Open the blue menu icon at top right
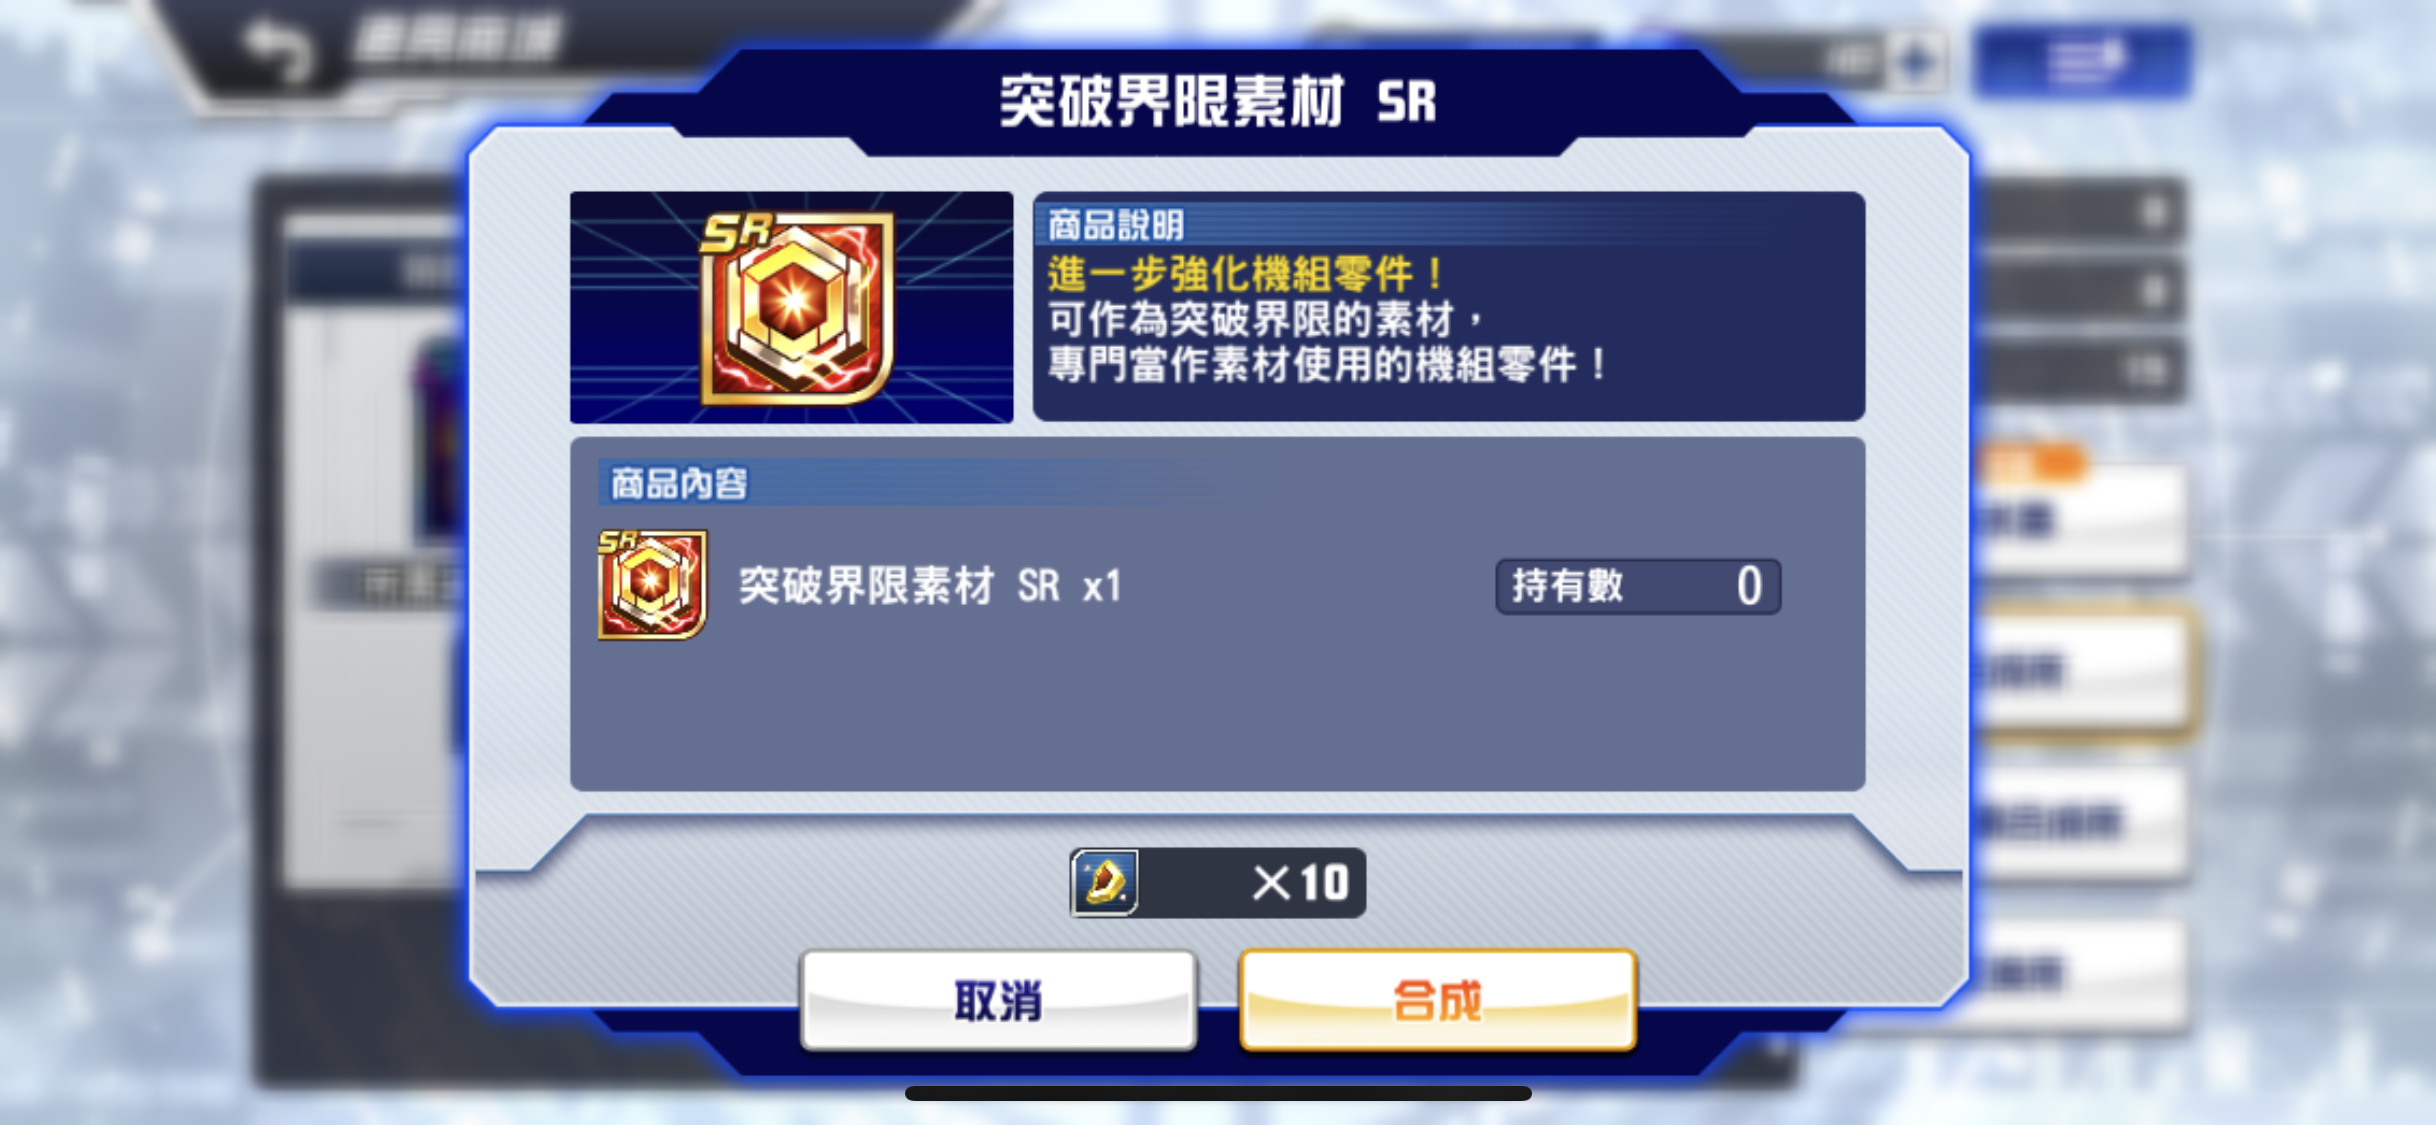Screen dimensions: 2436x1125 click(x=2083, y=60)
